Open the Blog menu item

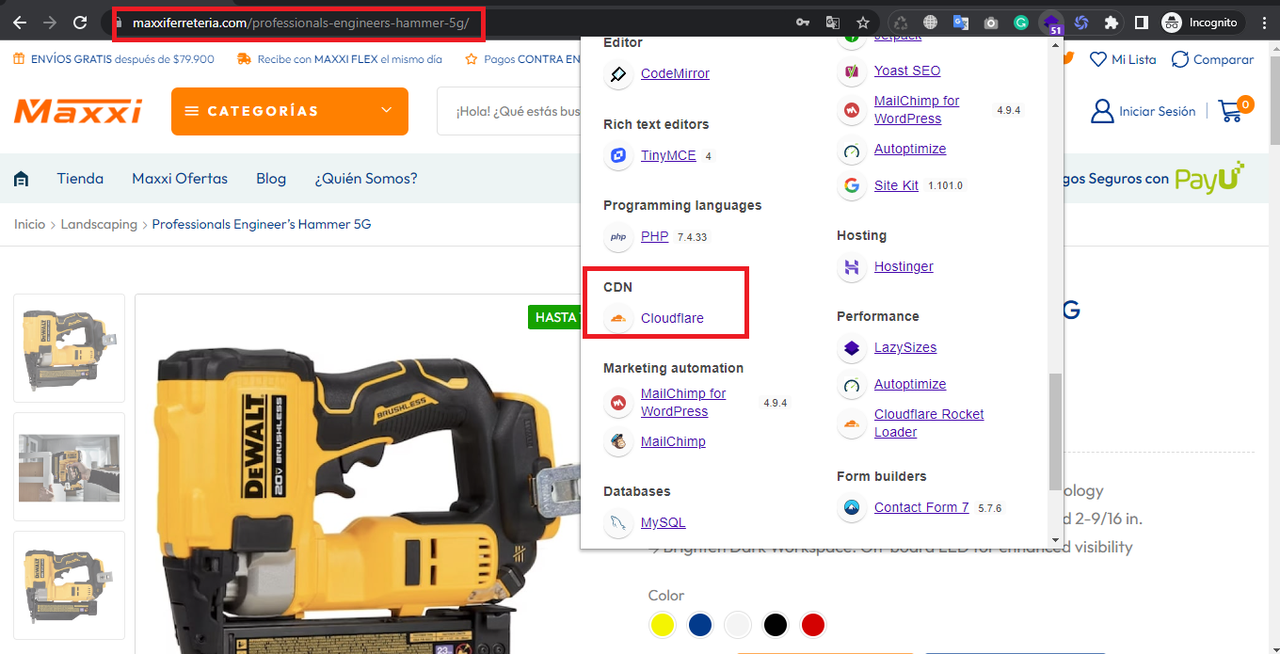click(271, 179)
